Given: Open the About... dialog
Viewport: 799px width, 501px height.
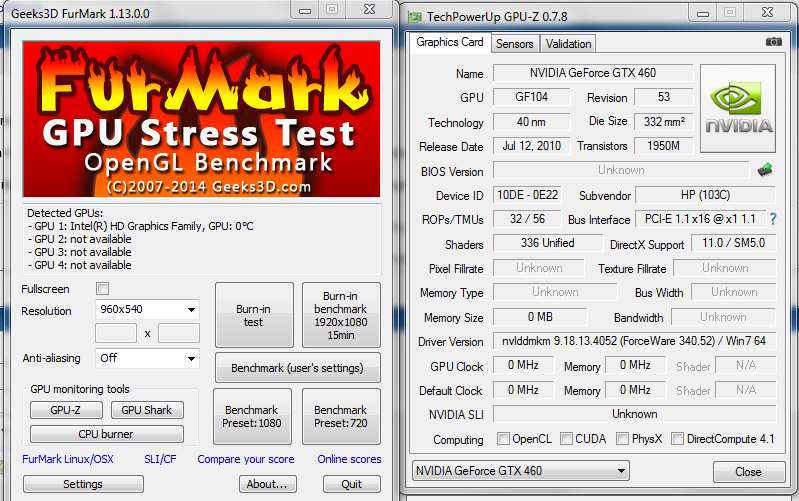Looking at the screenshot, I should click(x=268, y=484).
